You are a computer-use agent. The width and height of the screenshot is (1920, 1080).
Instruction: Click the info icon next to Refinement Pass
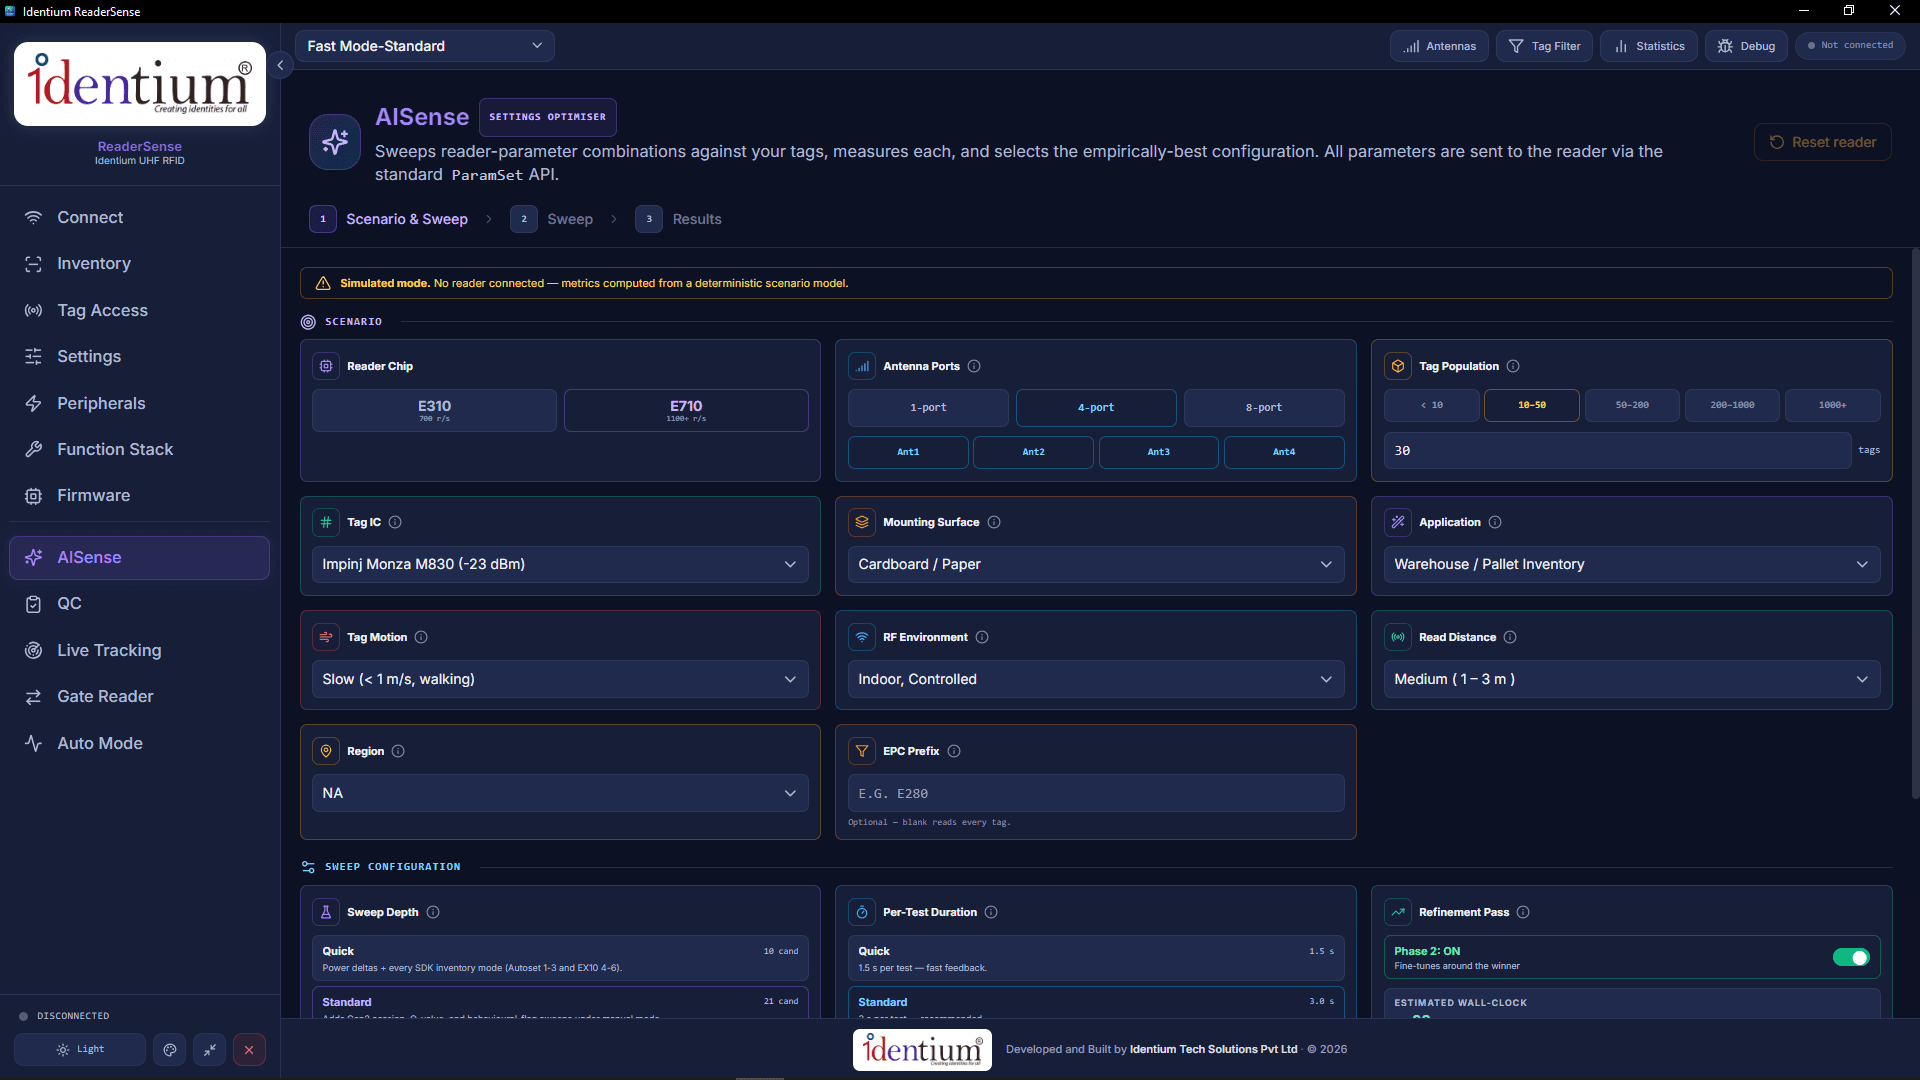(1523, 912)
